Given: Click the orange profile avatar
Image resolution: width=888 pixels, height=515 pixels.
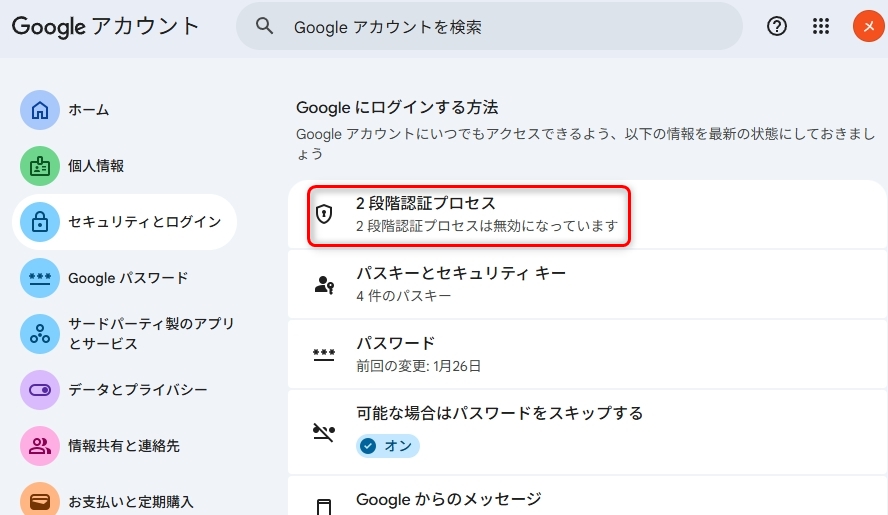Looking at the screenshot, I should [869, 26].
